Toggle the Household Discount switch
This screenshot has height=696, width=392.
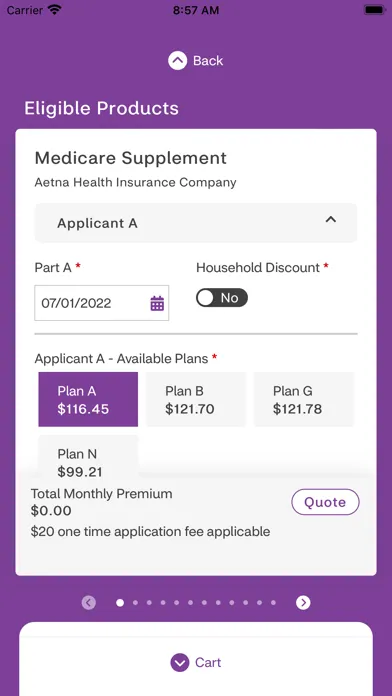click(222, 298)
